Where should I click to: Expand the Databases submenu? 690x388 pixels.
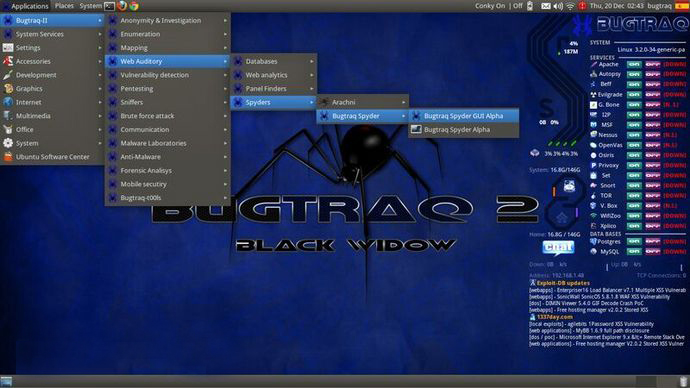[274, 61]
